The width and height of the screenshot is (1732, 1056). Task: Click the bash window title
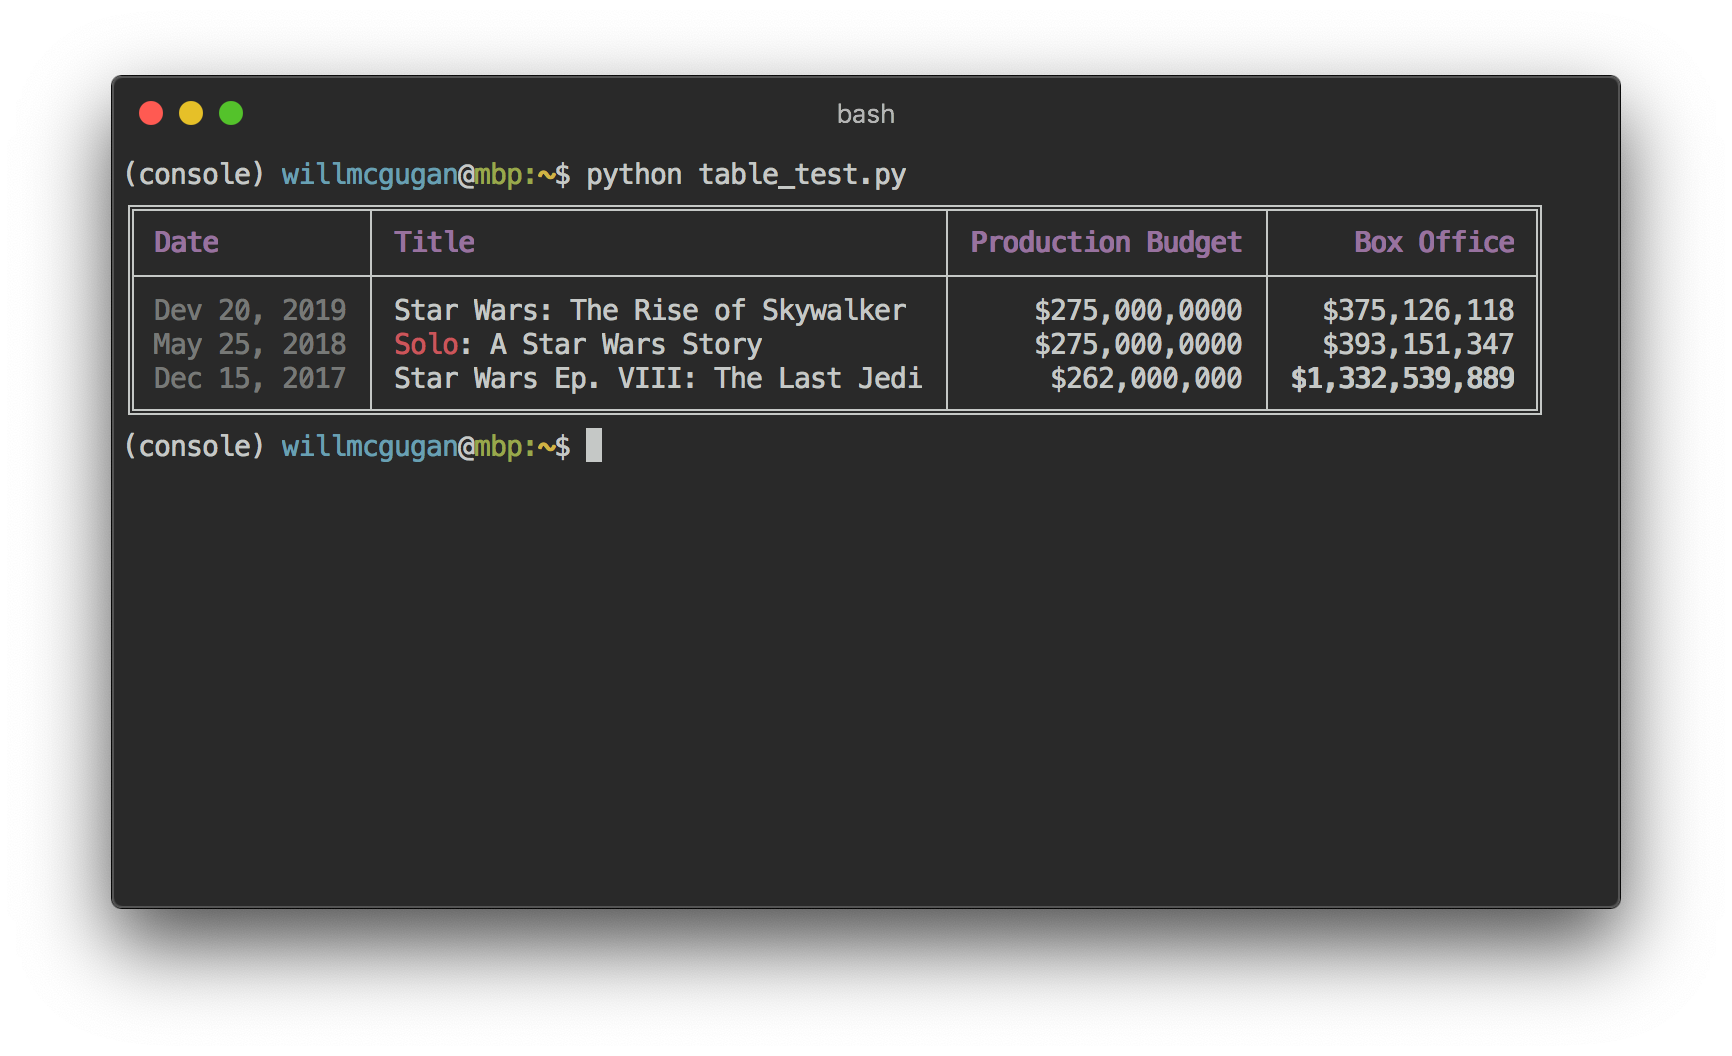[865, 113]
